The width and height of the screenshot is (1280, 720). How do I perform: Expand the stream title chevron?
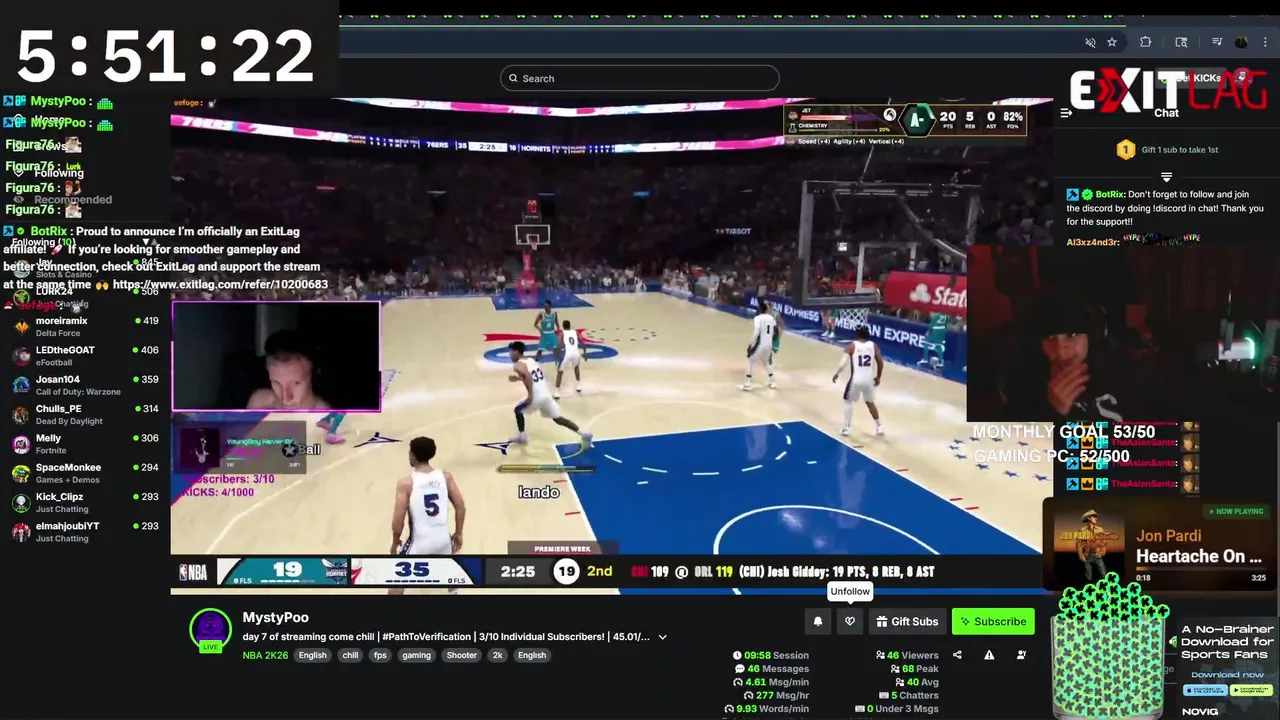pos(662,637)
